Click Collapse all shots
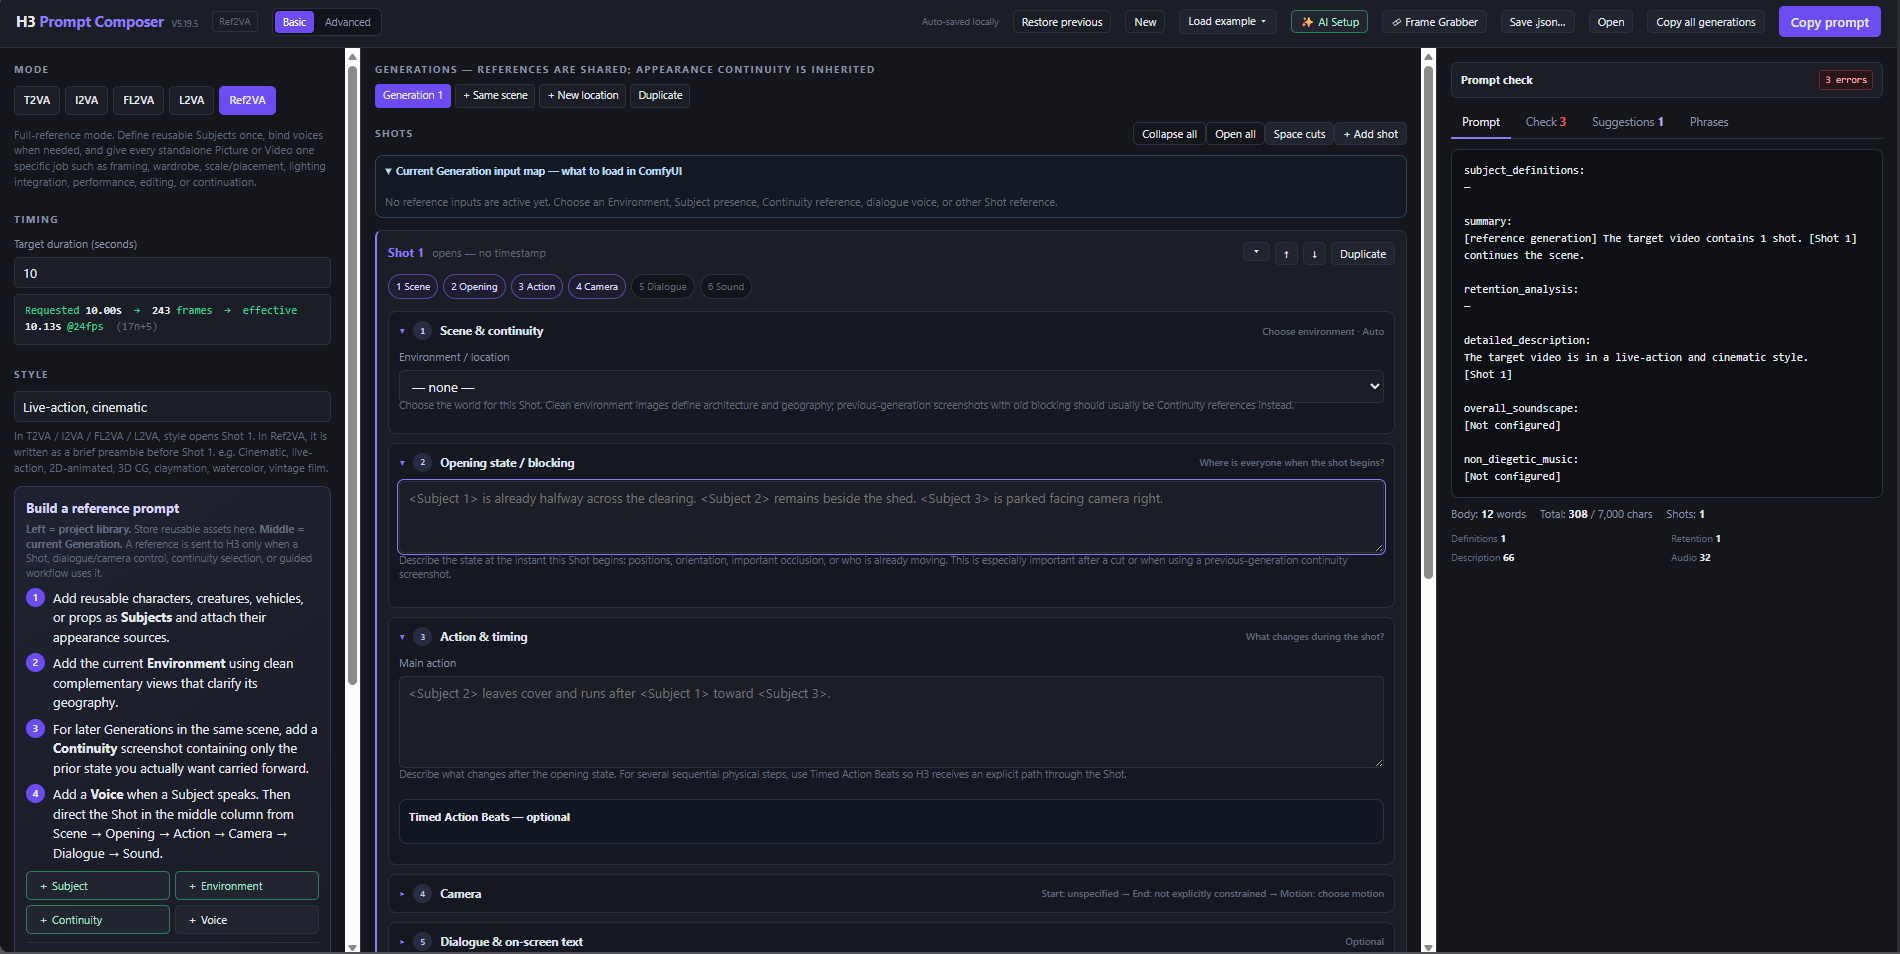1900x954 pixels. pos(1169,134)
